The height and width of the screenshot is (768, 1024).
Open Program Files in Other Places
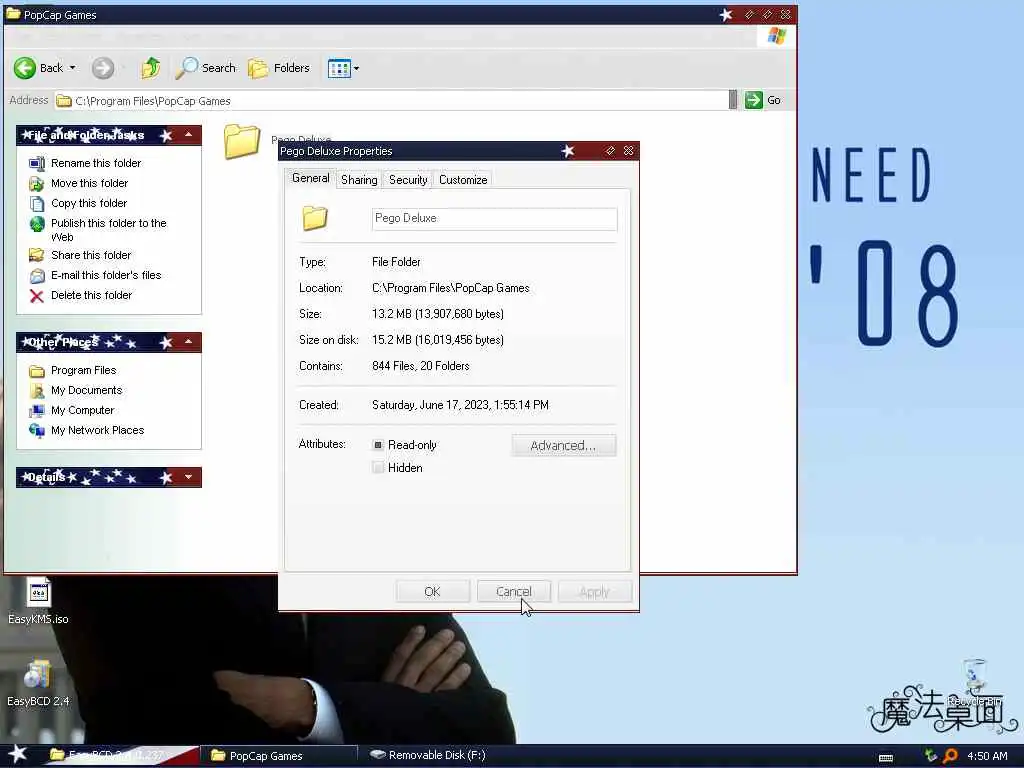[84, 370]
